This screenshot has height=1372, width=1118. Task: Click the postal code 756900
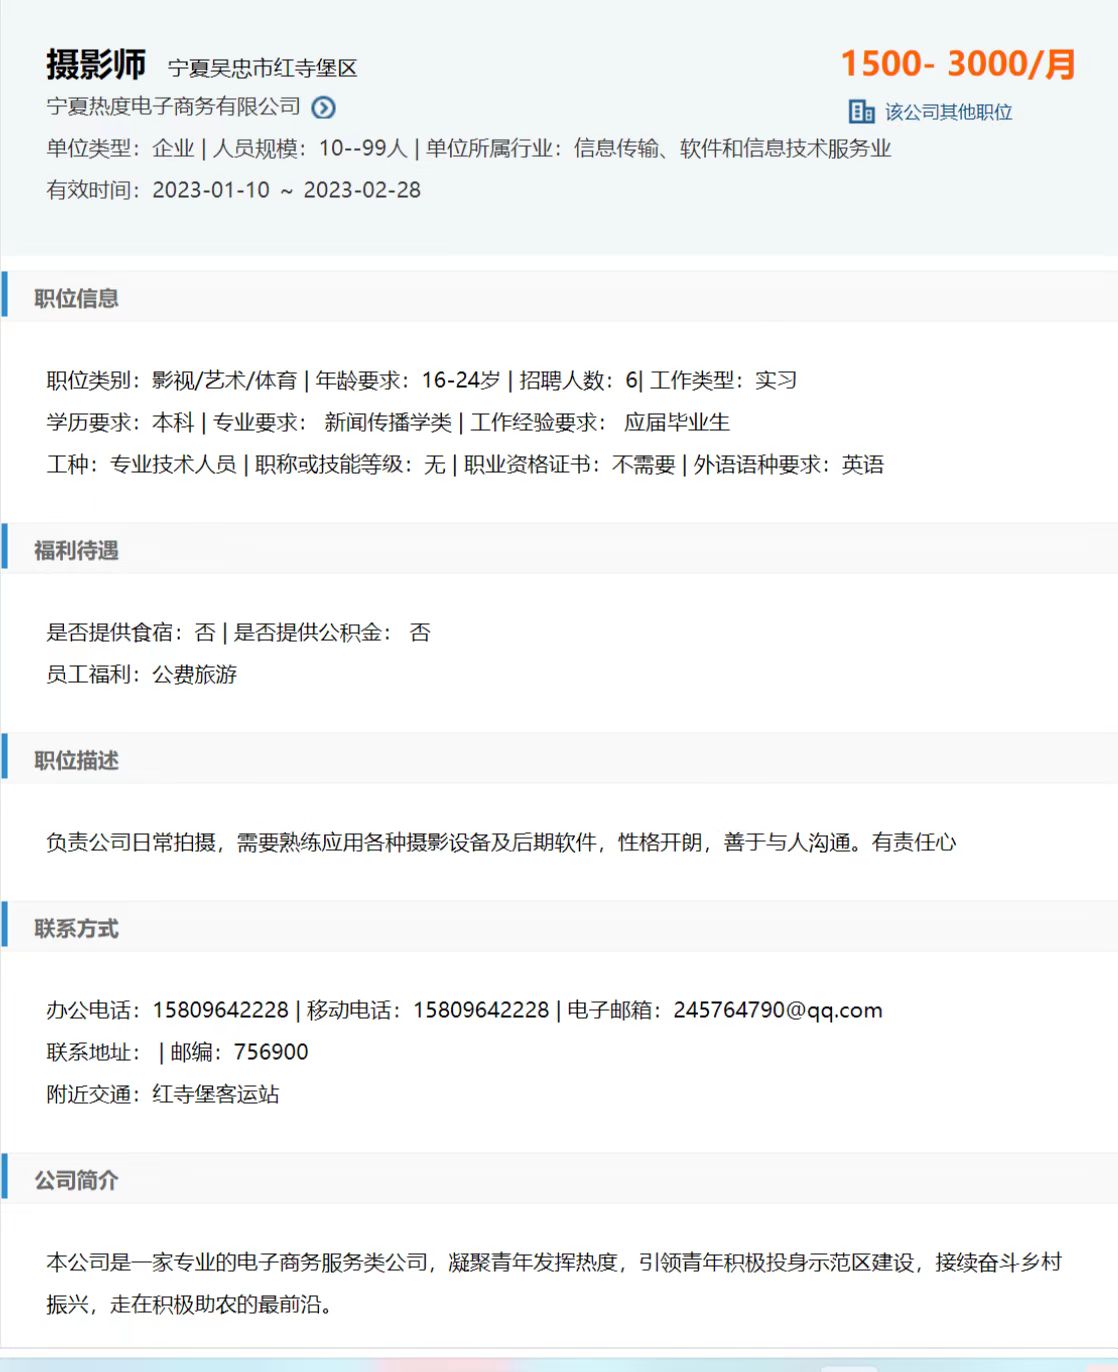(x=271, y=1052)
